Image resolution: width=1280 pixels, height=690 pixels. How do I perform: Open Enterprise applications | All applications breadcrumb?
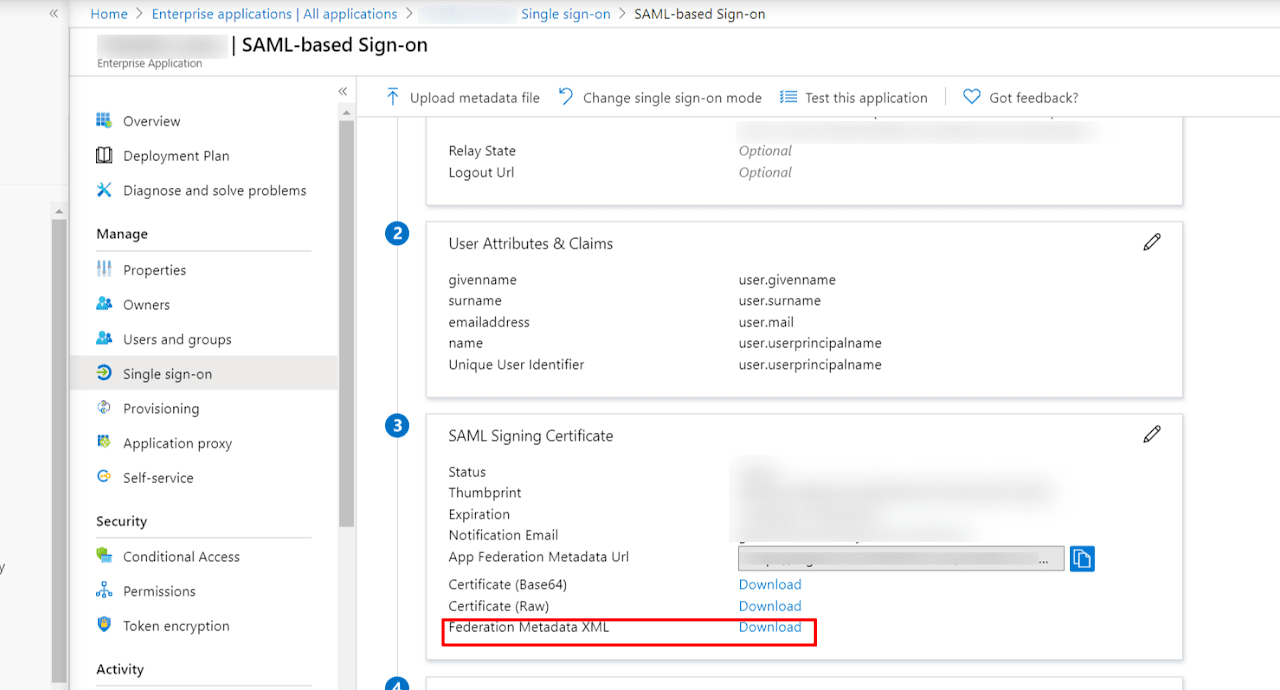[x=274, y=14]
